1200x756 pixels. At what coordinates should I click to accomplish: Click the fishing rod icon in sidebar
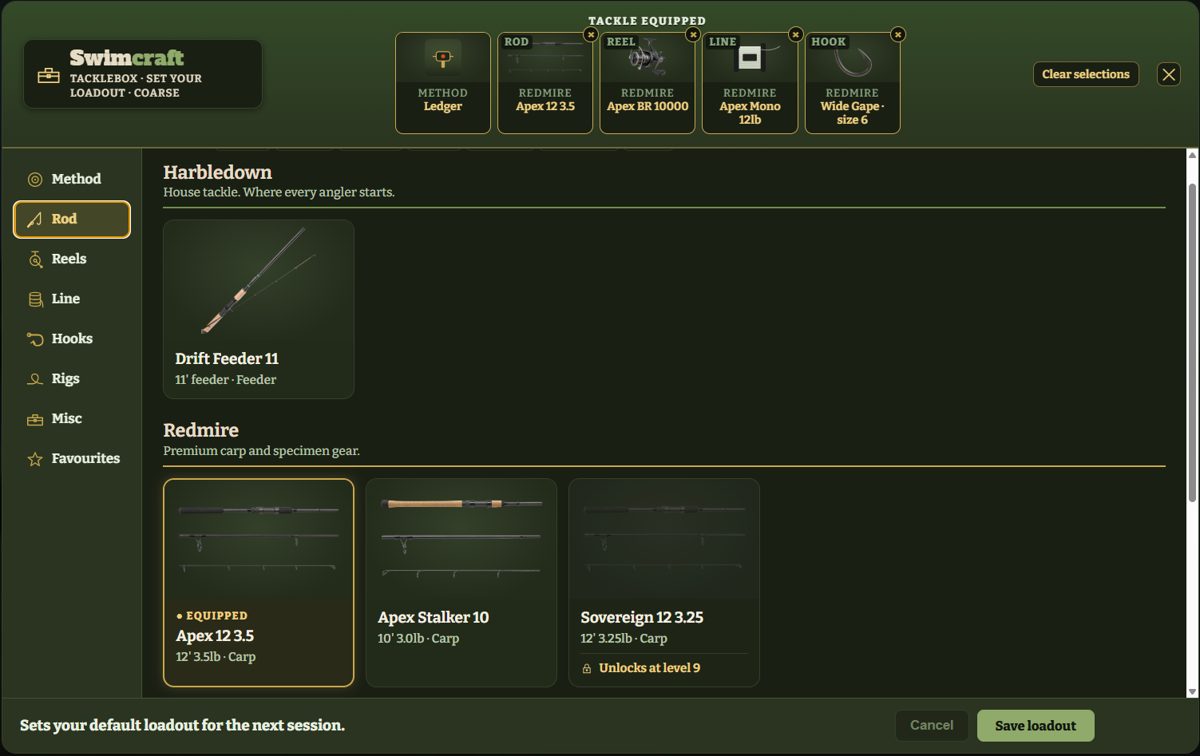point(35,219)
